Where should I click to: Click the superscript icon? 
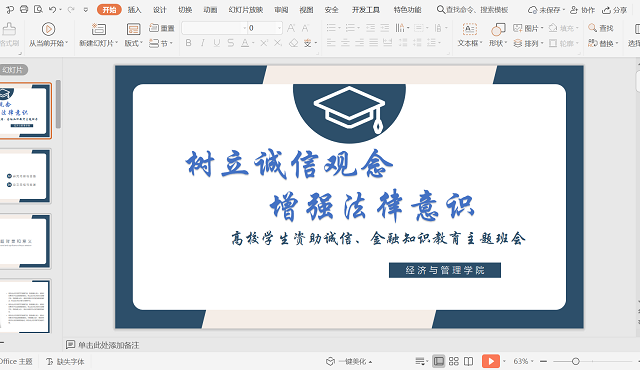(264, 43)
